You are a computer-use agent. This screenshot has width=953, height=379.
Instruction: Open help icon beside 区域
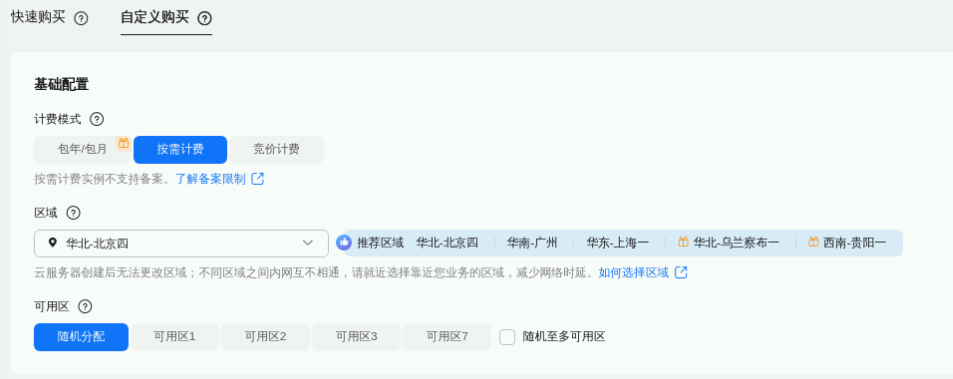coord(74,213)
